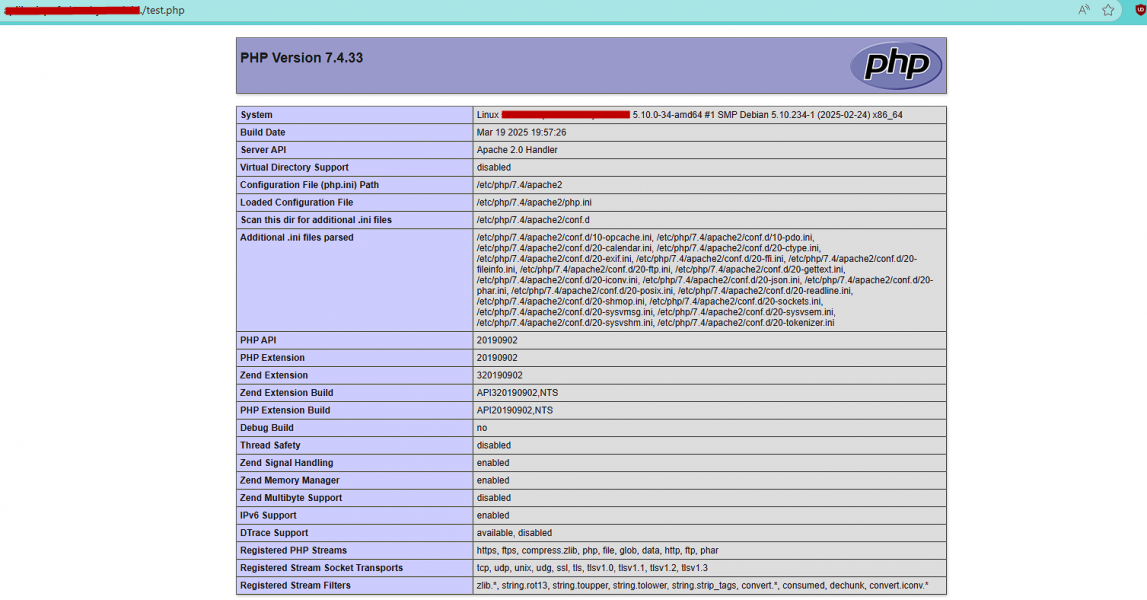
Task: Click Additional .ini files parsed label
Action: pos(296,238)
